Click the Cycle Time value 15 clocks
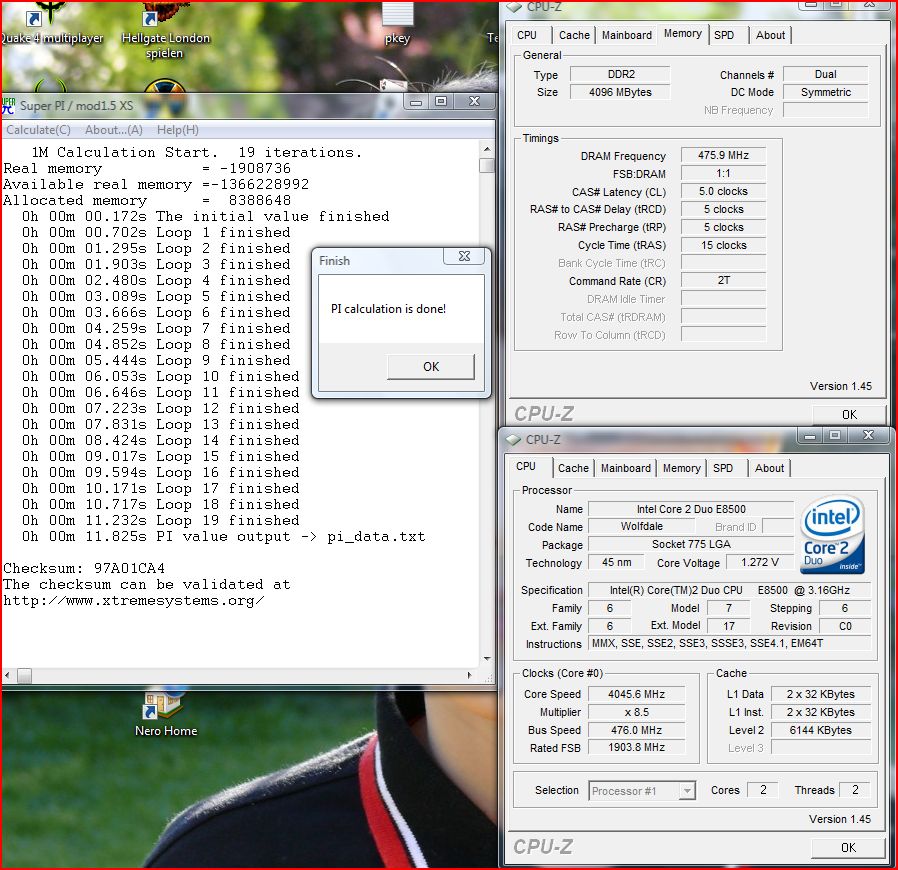Viewport: 898px width, 870px height. pos(723,245)
